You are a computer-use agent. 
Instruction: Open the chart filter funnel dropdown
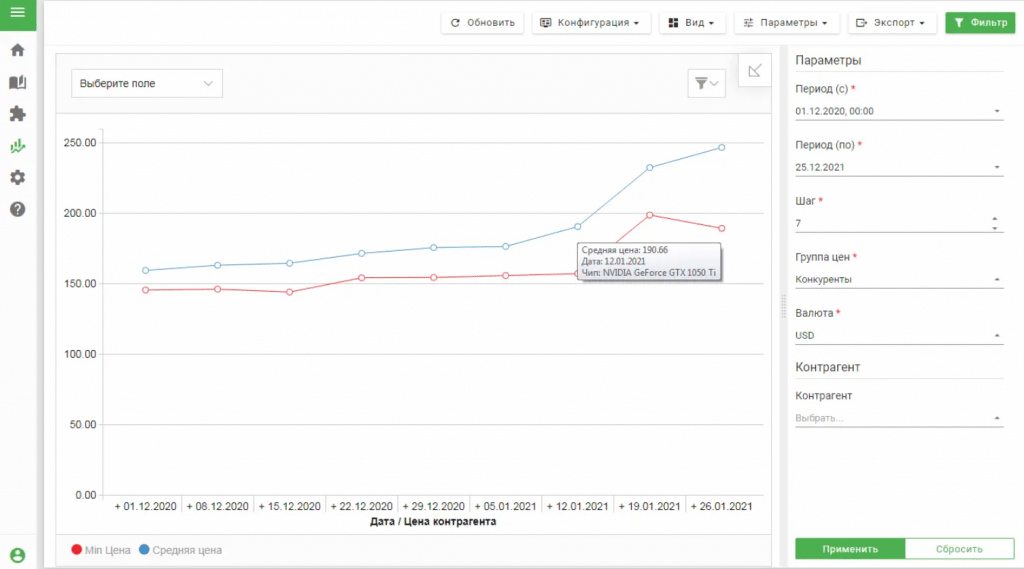[x=706, y=84]
